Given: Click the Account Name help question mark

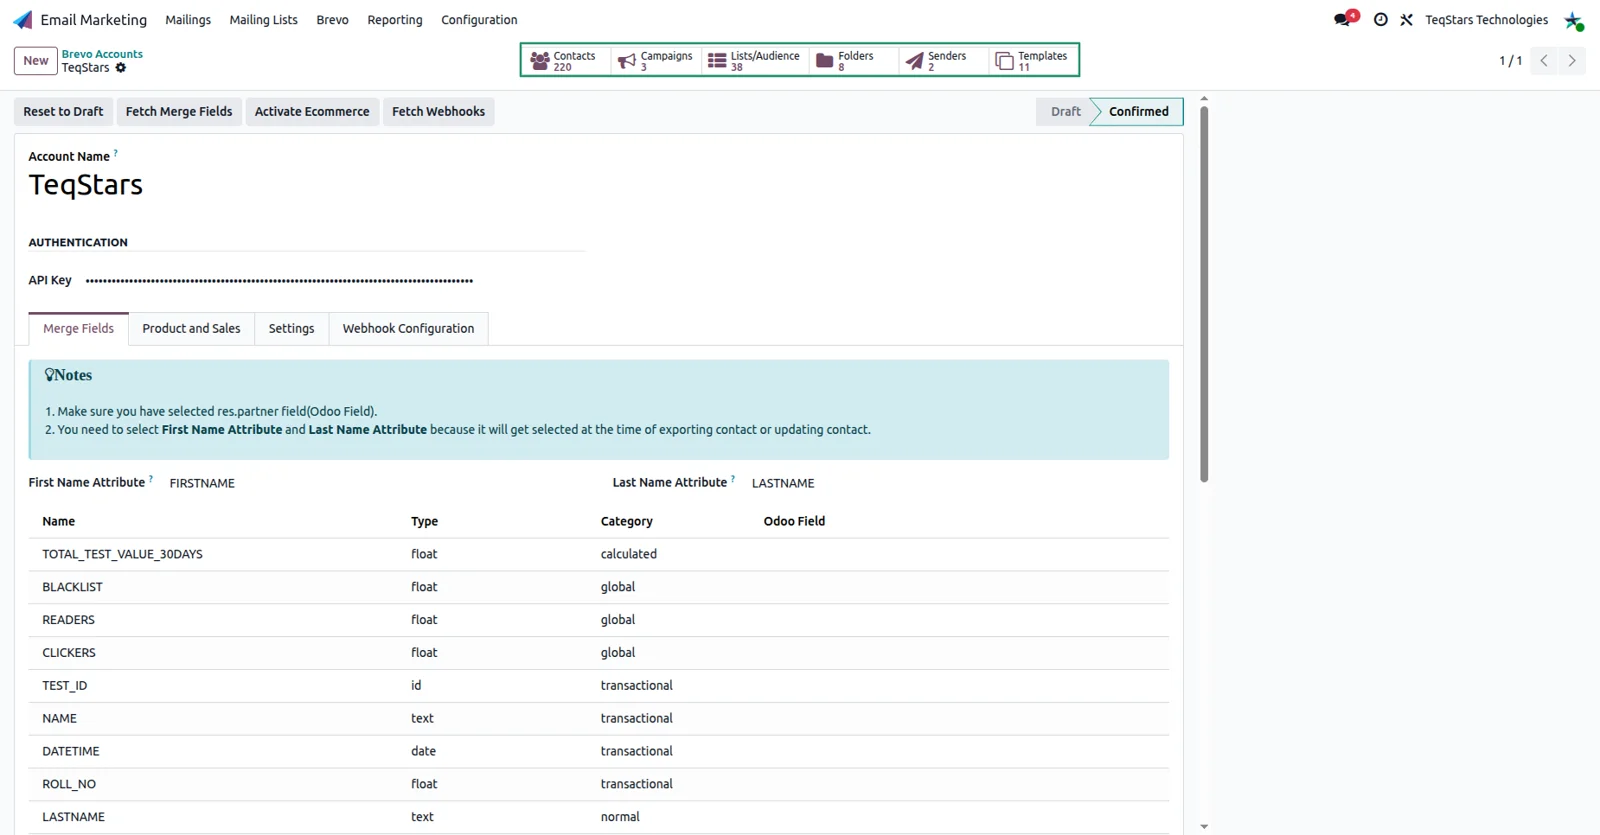Looking at the screenshot, I should point(116,153).
